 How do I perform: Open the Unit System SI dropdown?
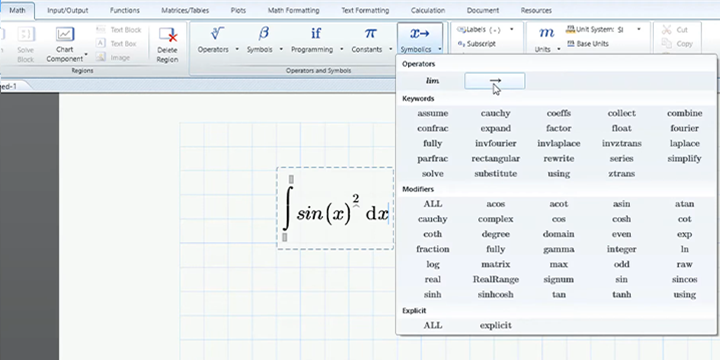[638, 30]
